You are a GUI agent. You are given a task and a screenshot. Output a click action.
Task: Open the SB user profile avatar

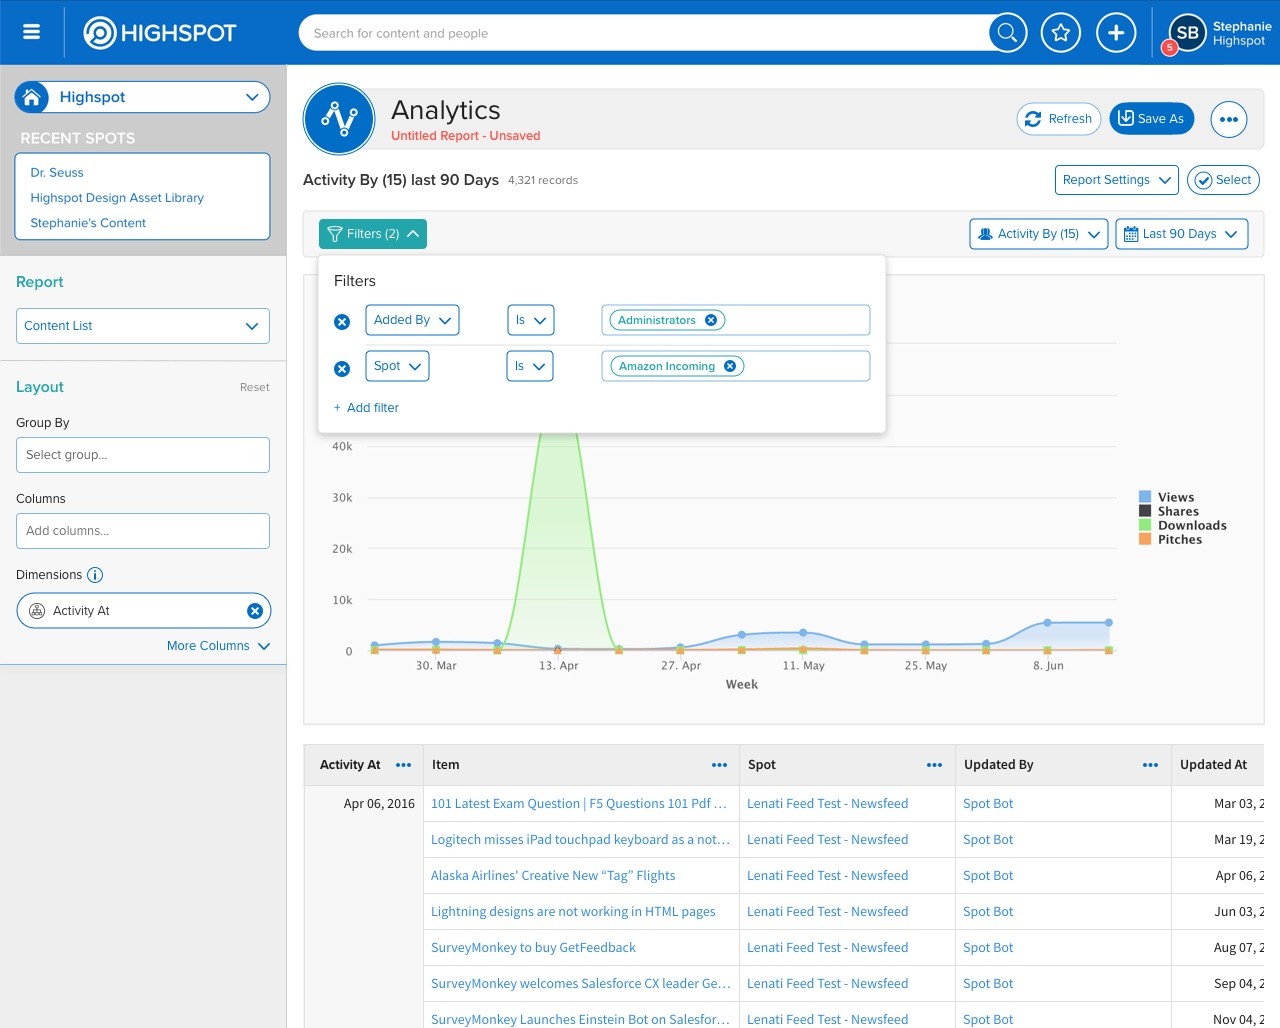[1187, 33]
